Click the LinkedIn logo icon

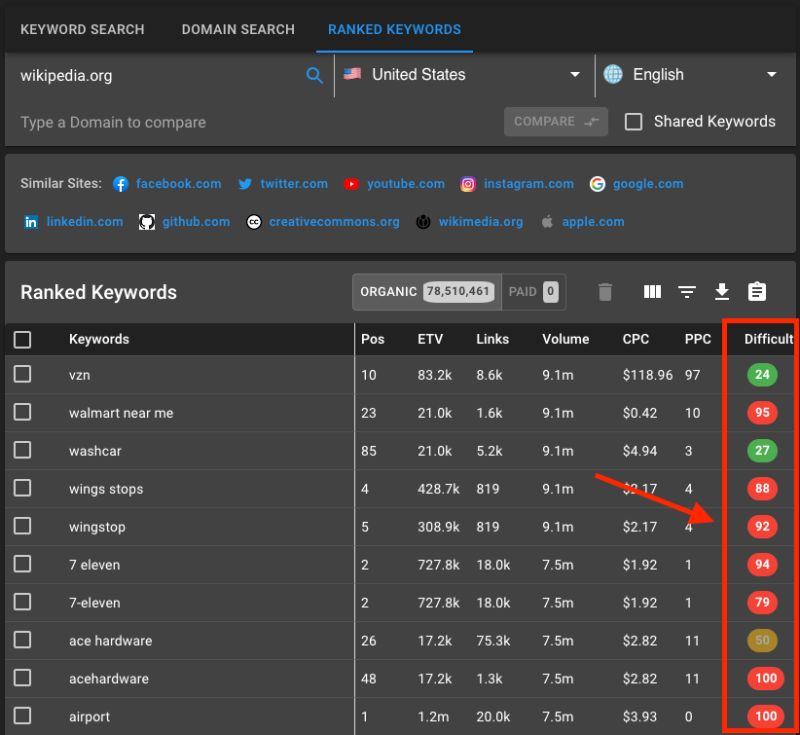(x=31, y=222)
